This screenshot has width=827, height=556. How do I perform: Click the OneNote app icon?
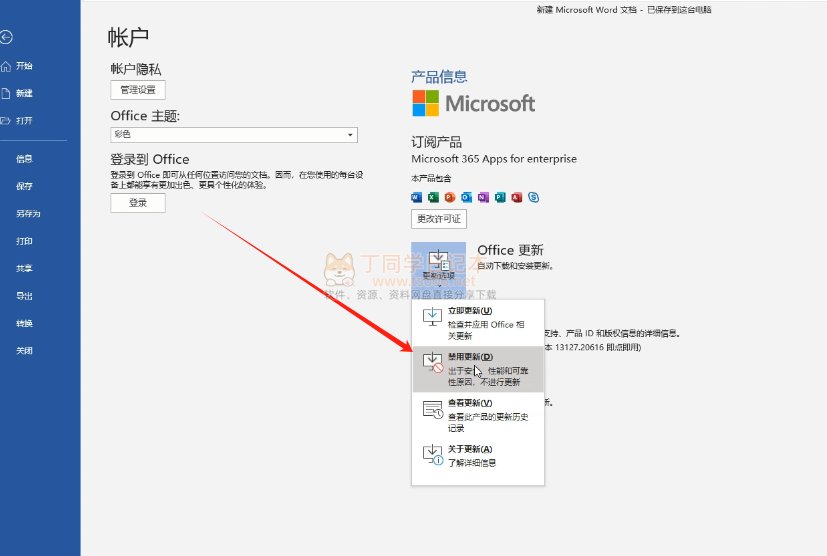tap(483, 197)
